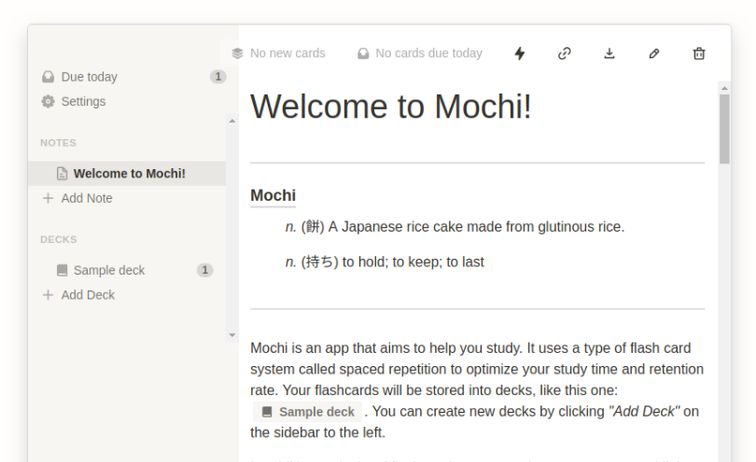Screen dimensions: 756x462
Task: Click the plus icon beside Add Note
Action: point(48,198)
